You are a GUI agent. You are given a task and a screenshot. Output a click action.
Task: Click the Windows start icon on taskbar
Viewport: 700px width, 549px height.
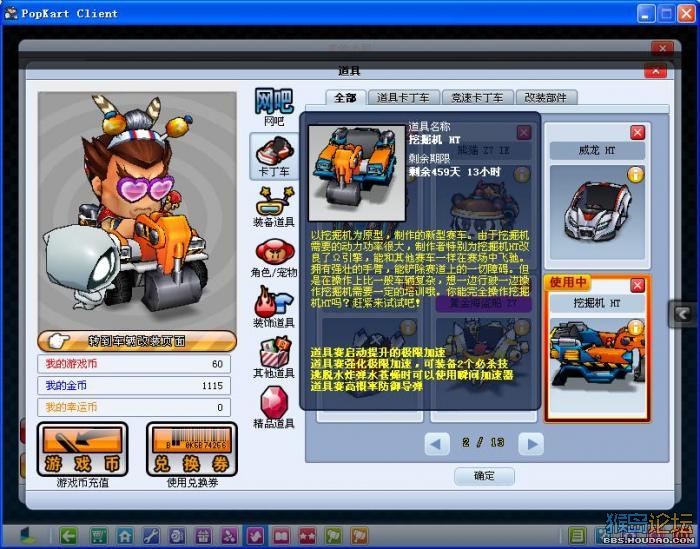pos(28,535)
